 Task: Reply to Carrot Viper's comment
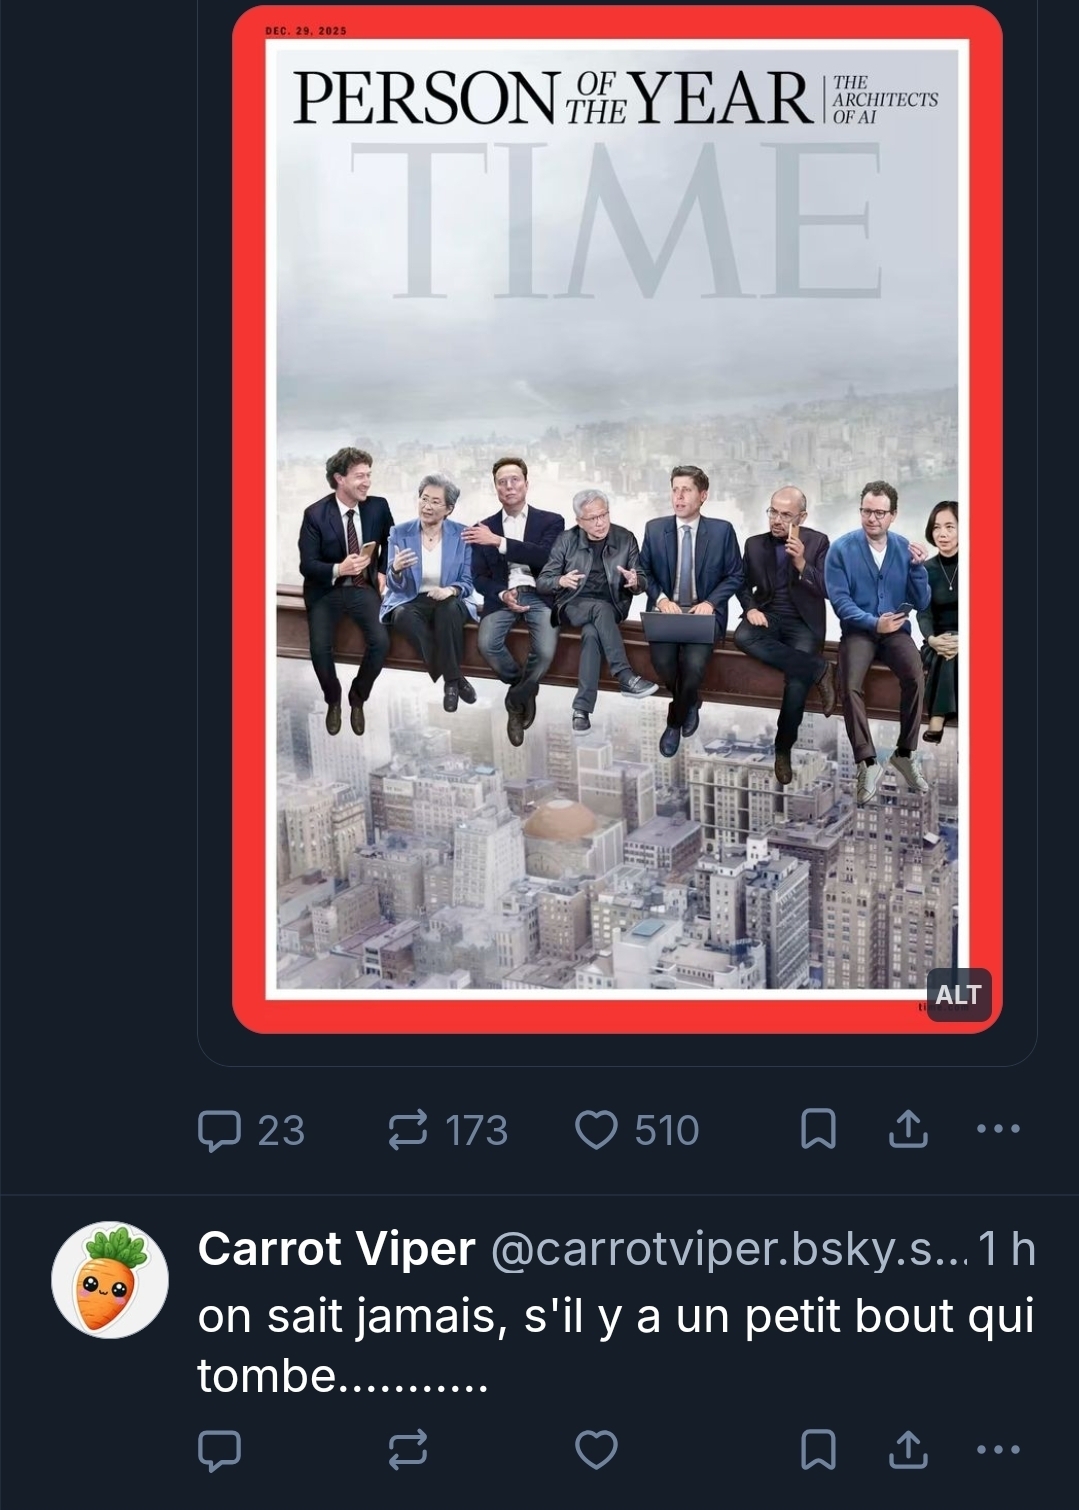point(220,1449)
